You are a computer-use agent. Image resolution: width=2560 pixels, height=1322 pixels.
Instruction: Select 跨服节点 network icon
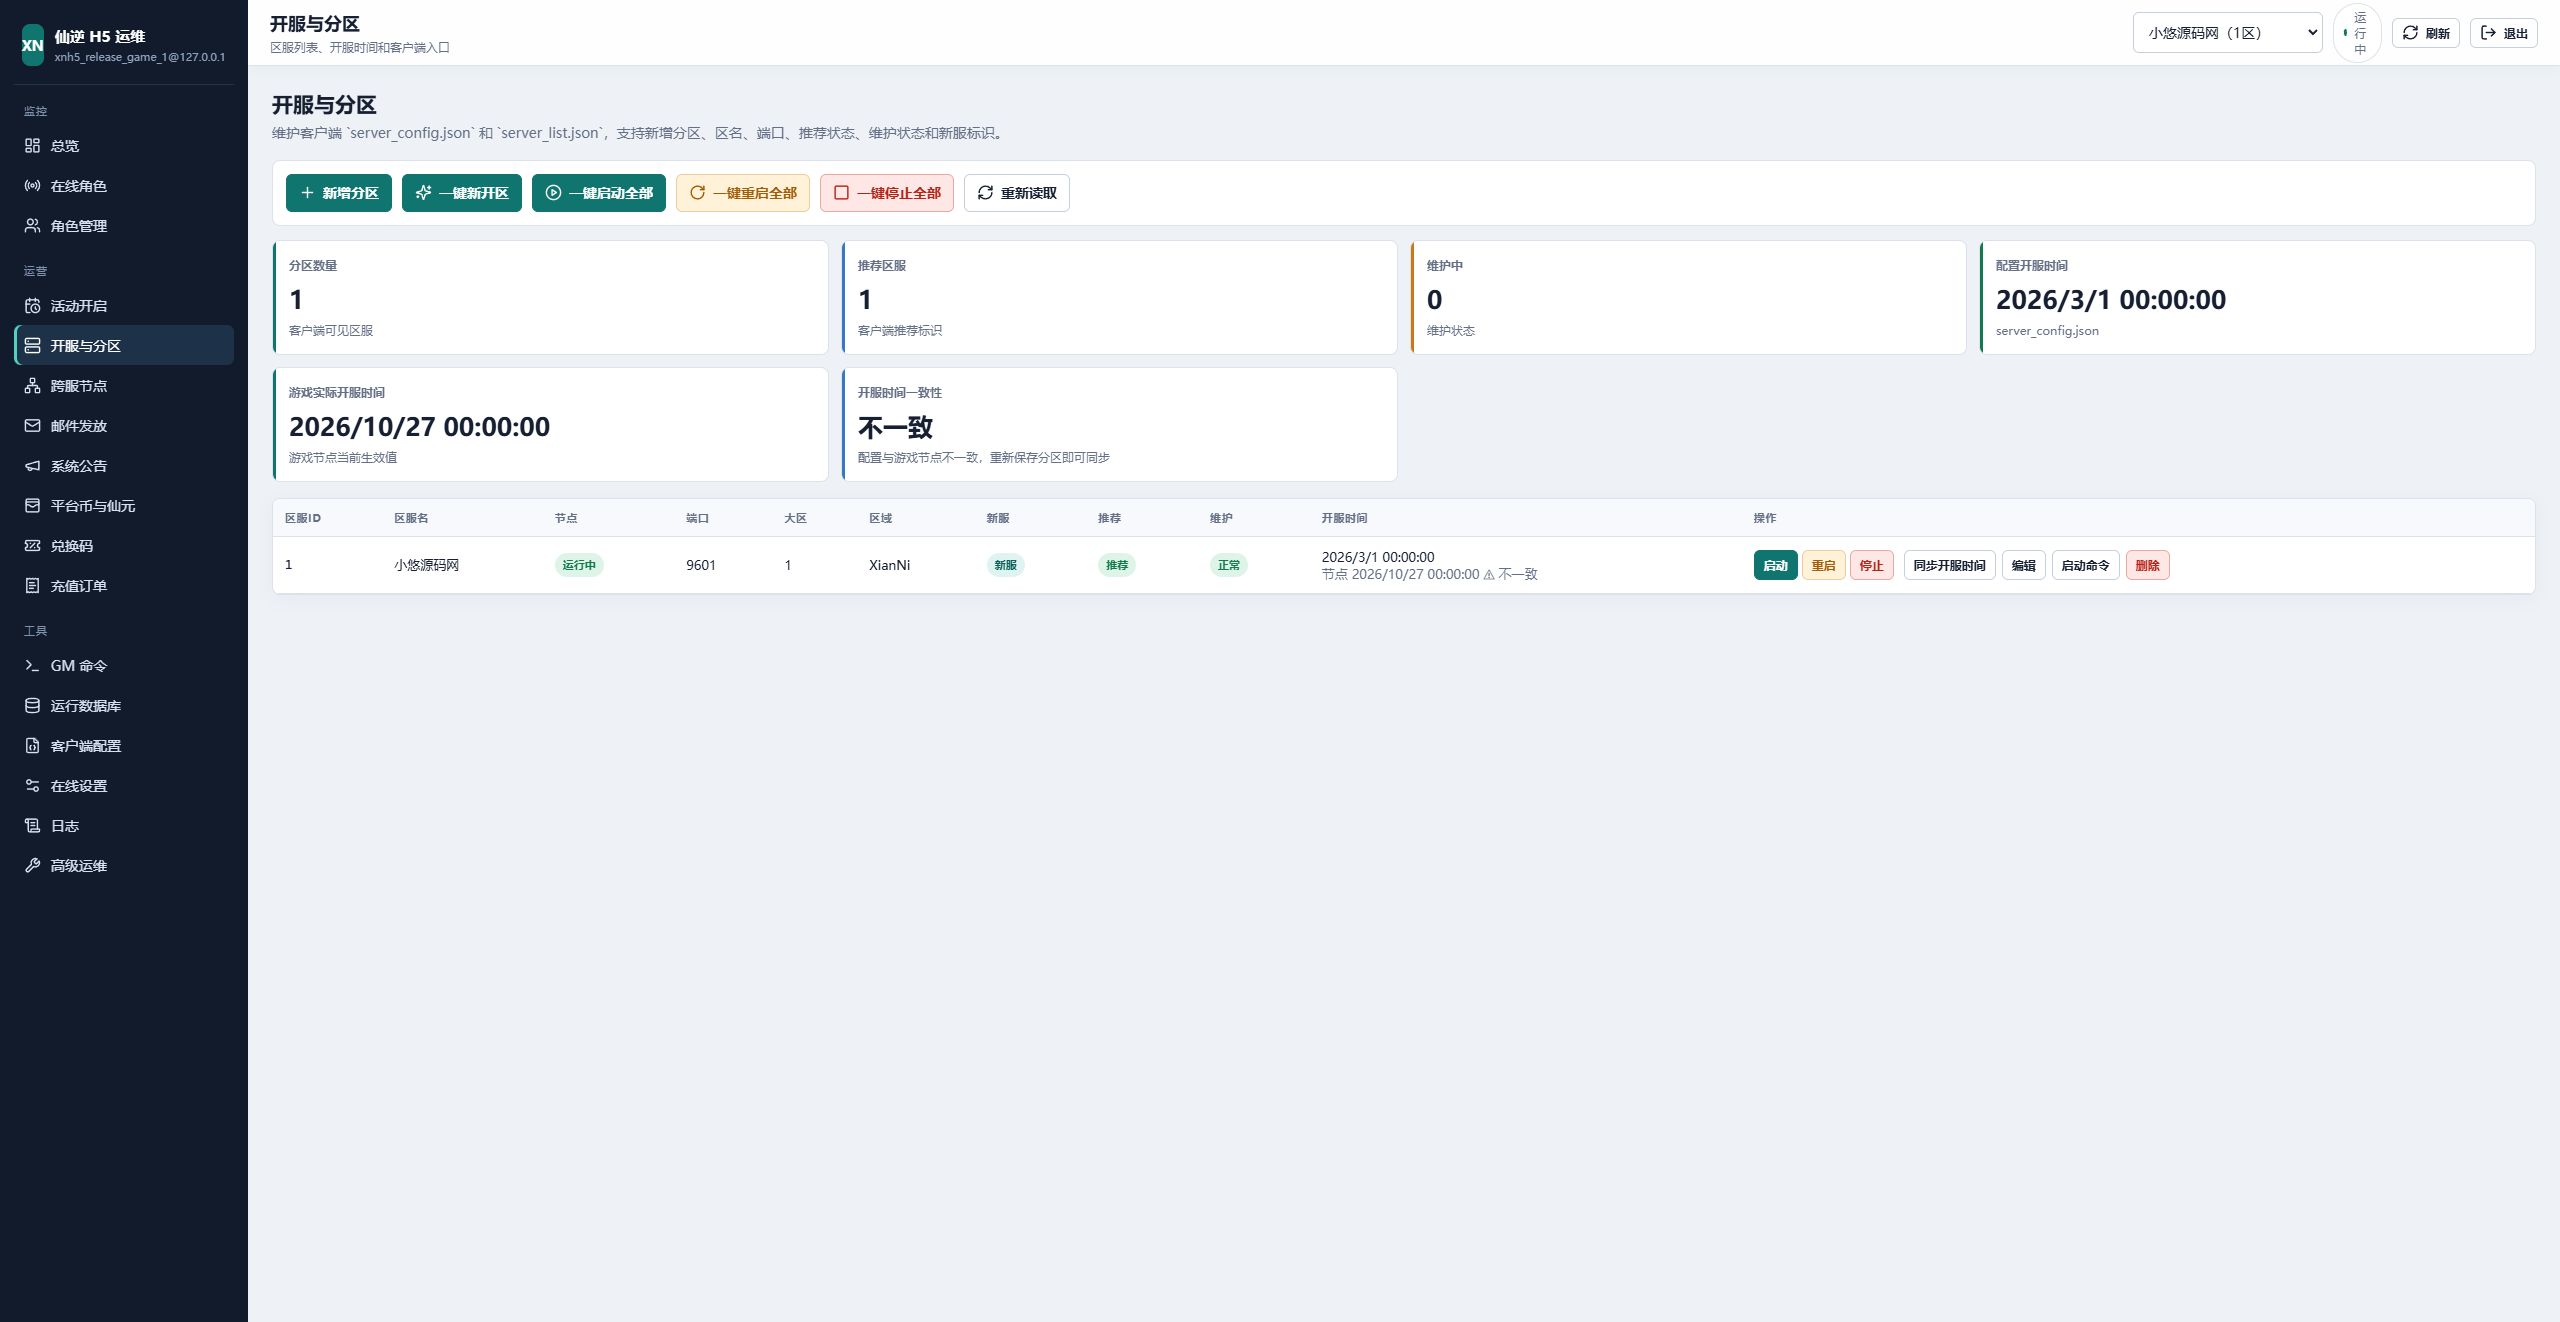point(32,386)
